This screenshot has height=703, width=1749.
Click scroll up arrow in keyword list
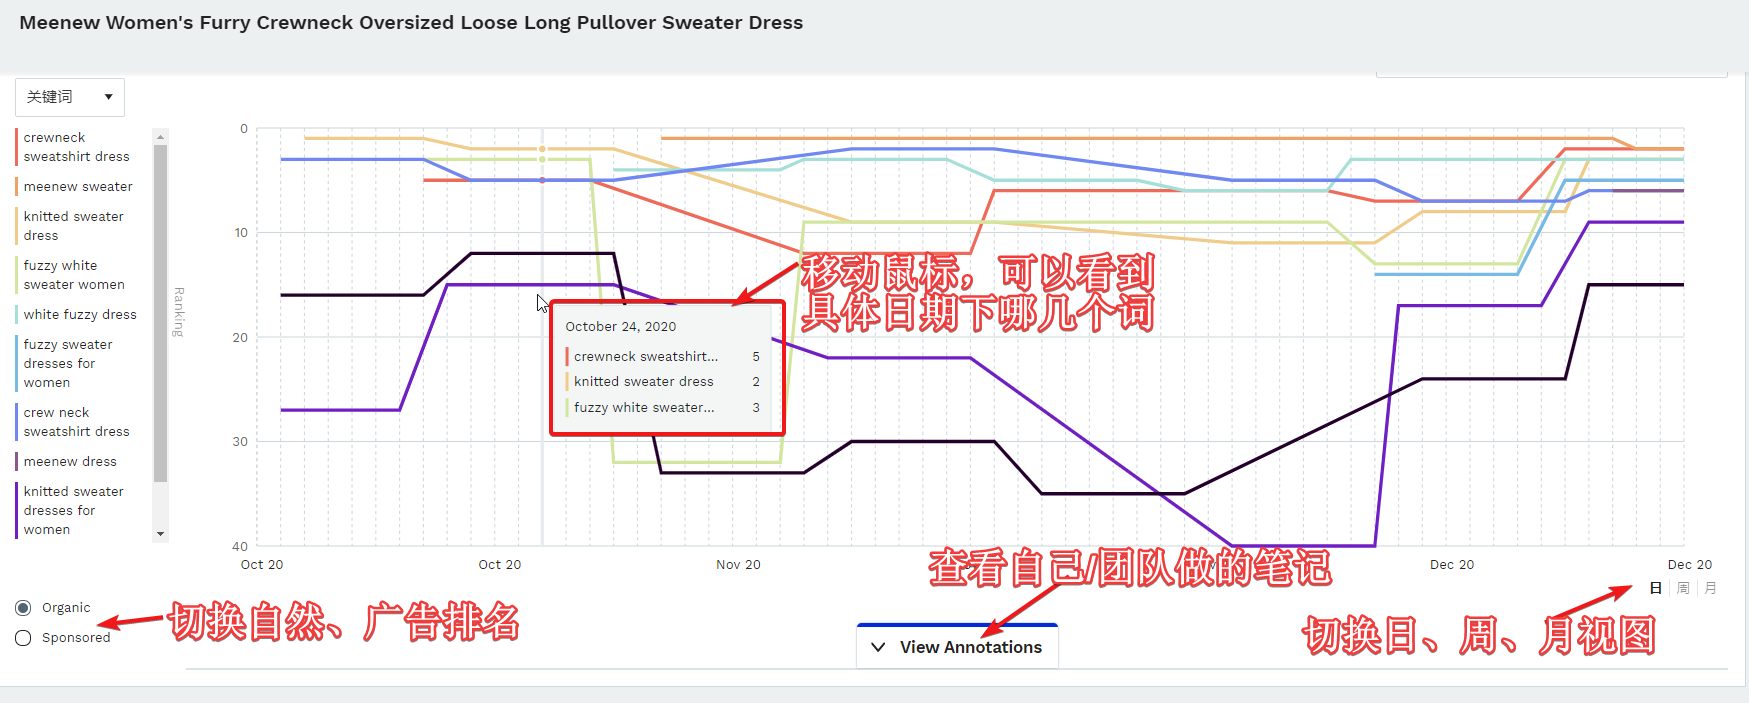pos(160,136)
